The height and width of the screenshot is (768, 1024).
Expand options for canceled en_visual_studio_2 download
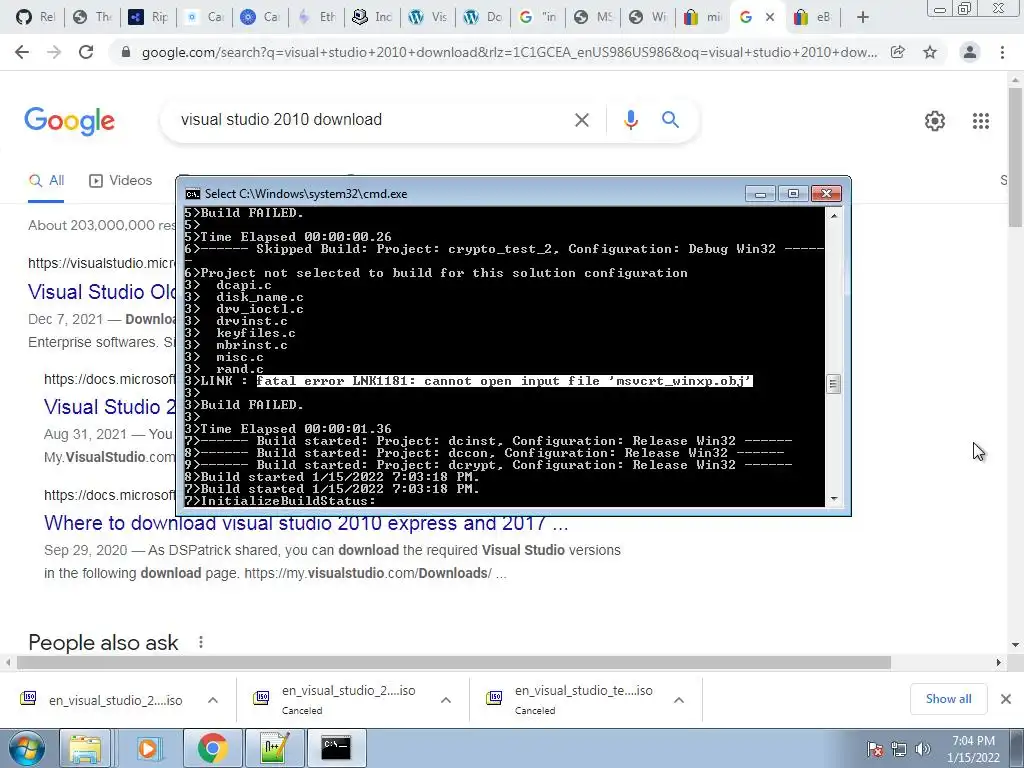pos(446,700)
